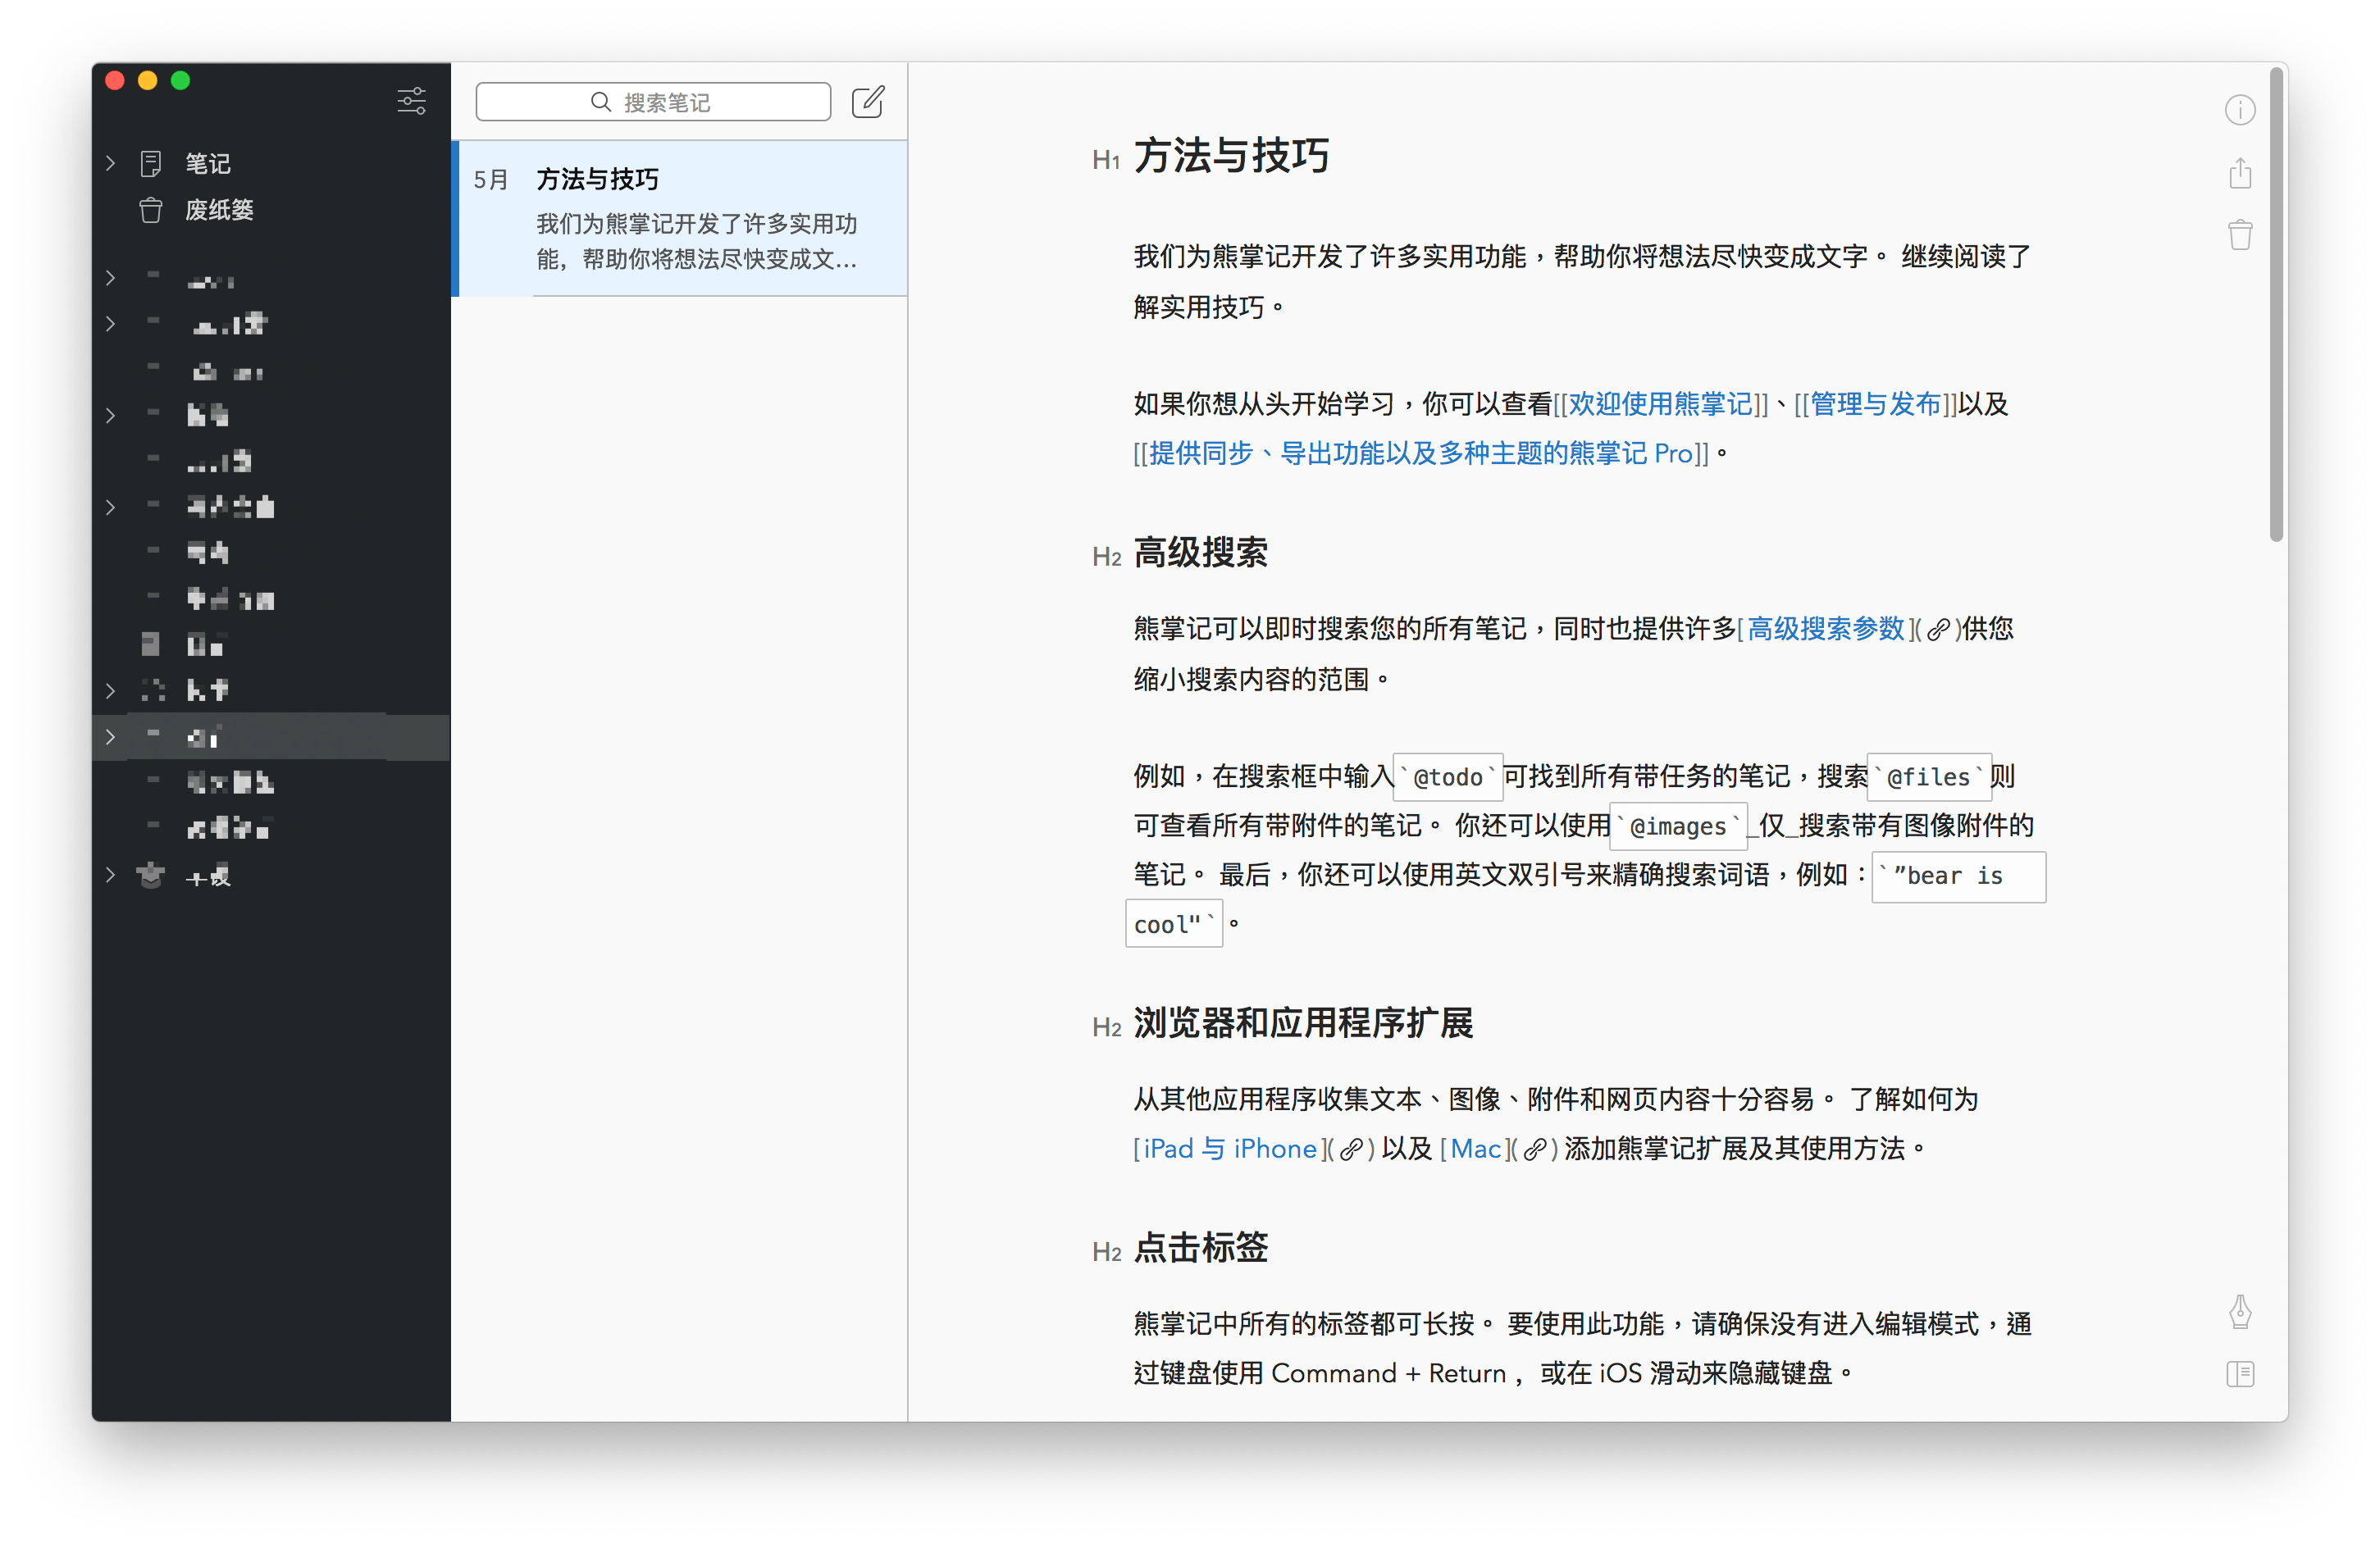This screenshot has height=1543, width=2380.
Task: Open the 管理与发布 link
Action: coord(1875,404)
